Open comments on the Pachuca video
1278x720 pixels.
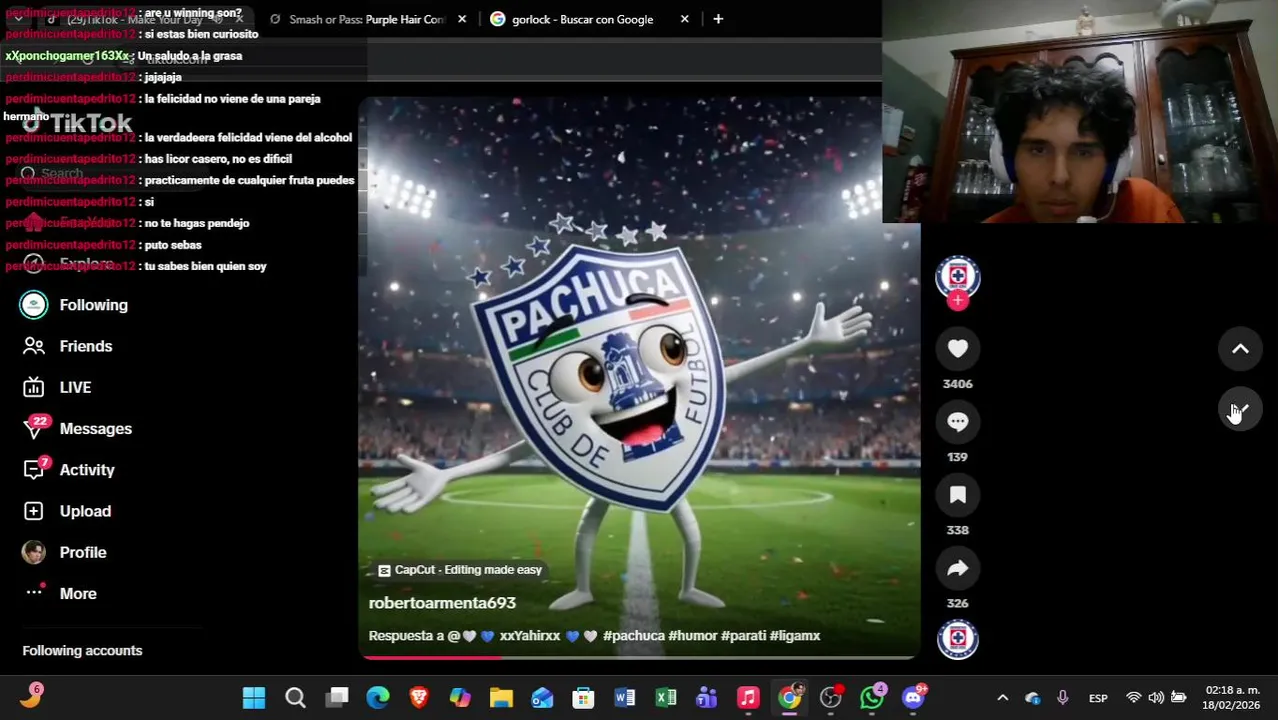pos(957,421)
